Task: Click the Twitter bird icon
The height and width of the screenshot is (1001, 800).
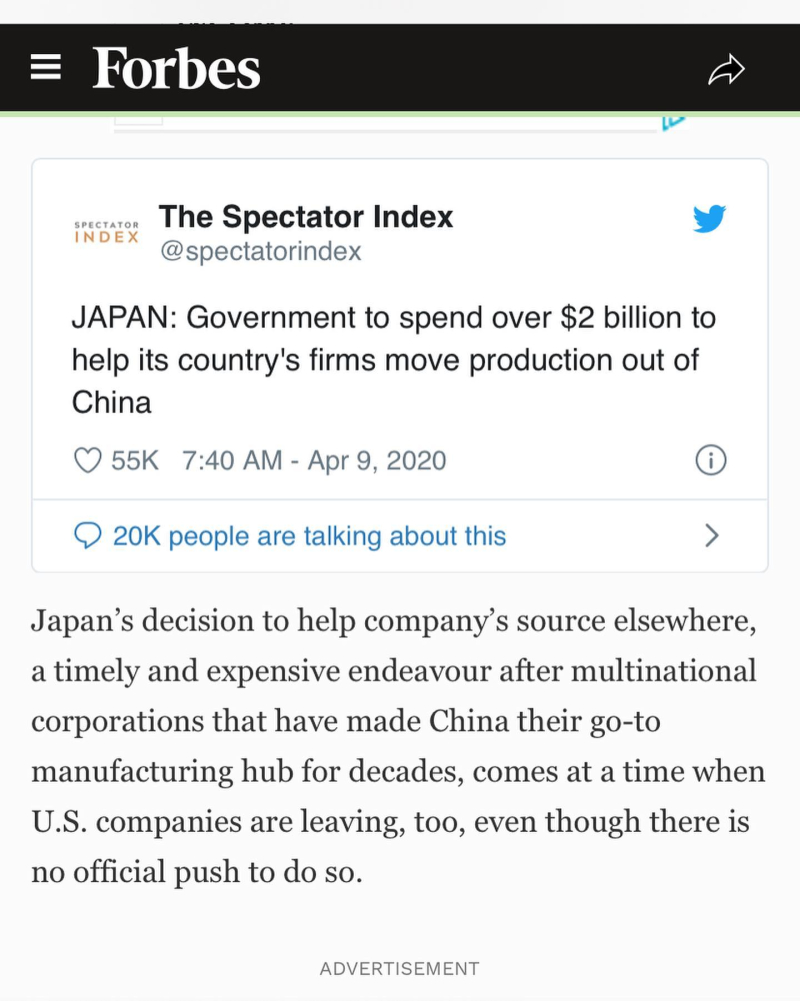Action: [709, 219]
